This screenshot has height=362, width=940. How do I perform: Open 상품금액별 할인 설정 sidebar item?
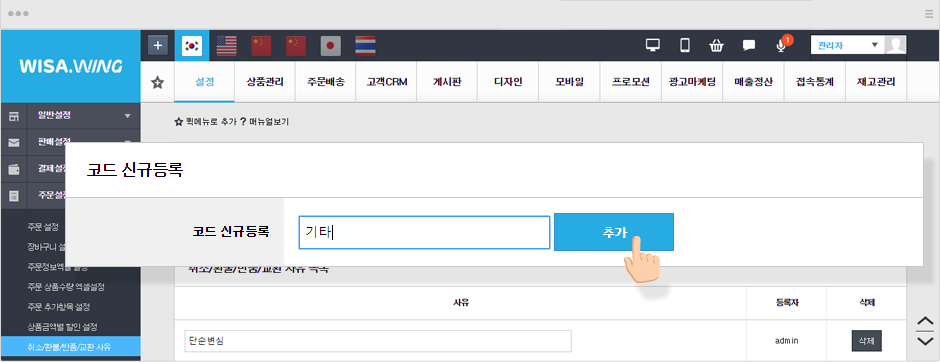tap(62, 327)
